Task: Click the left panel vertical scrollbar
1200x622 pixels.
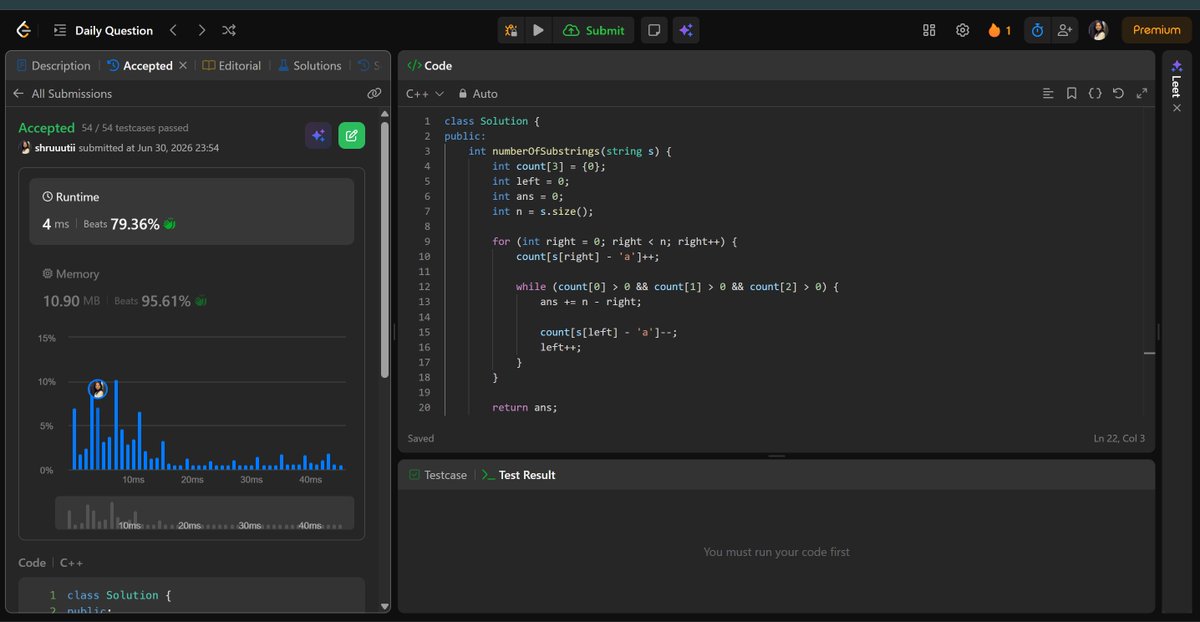Action: [385, 250]
